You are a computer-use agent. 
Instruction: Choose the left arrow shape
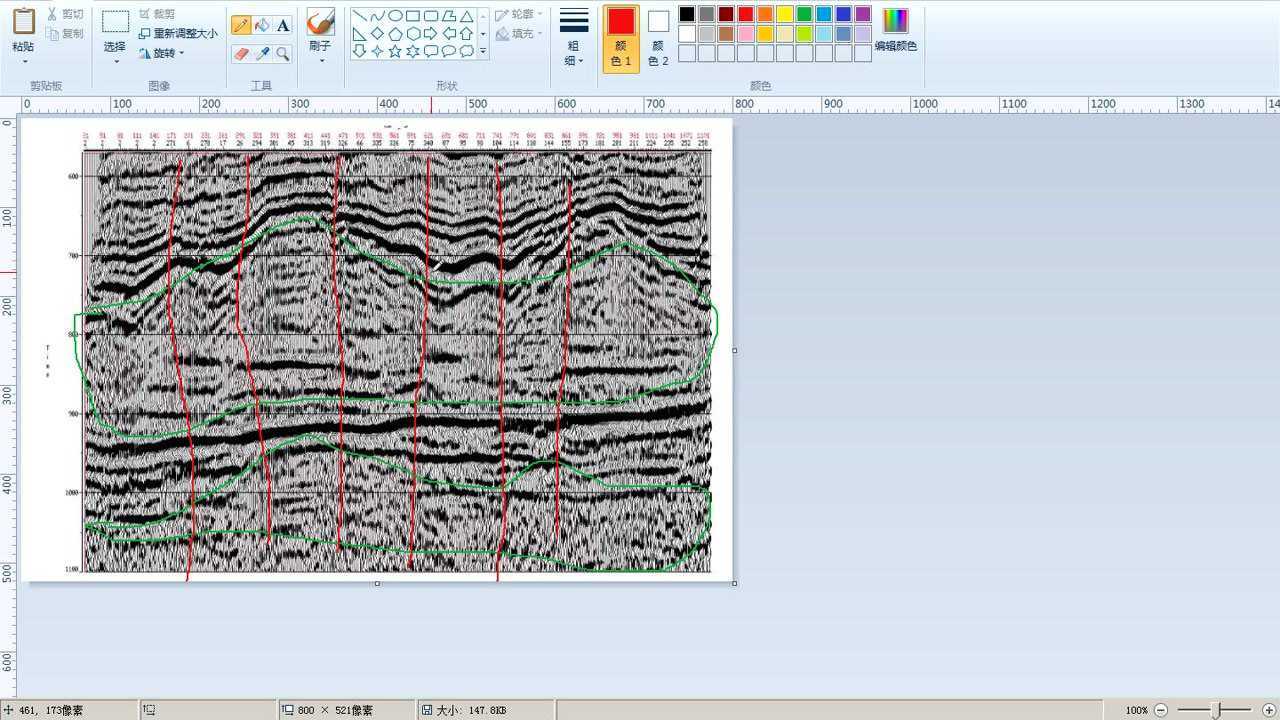tap(449, 33)
